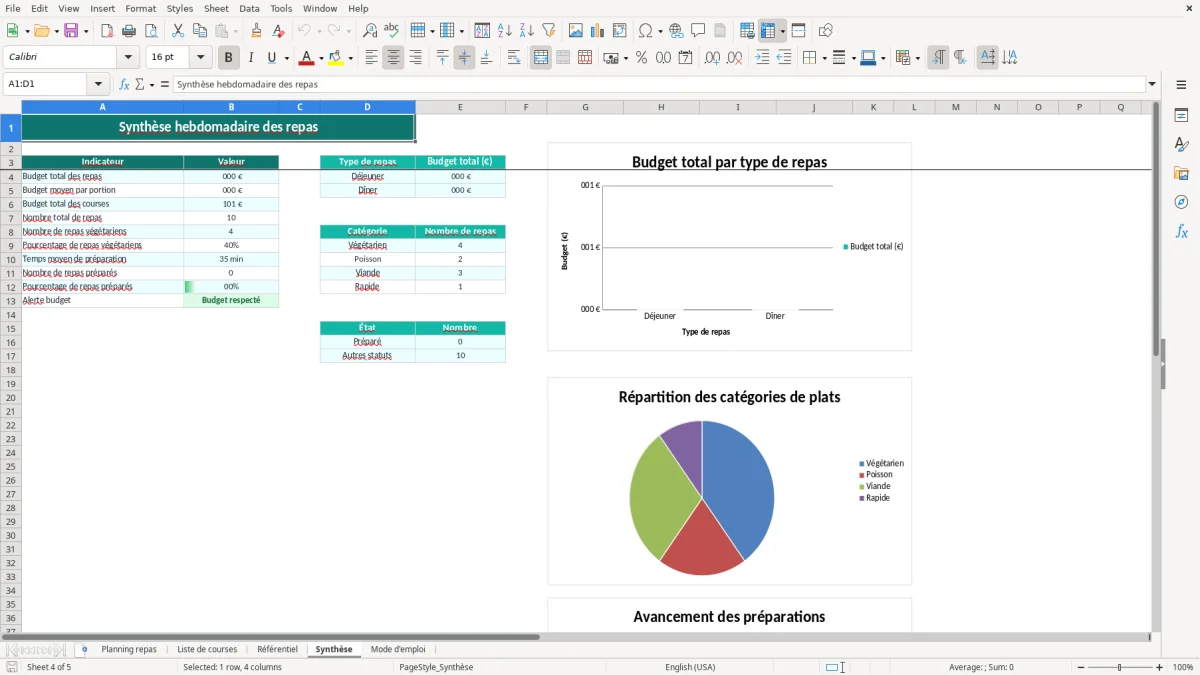Click the Copy icon
Viewport: 1200px width, 675px height.
tap(200, 31)
